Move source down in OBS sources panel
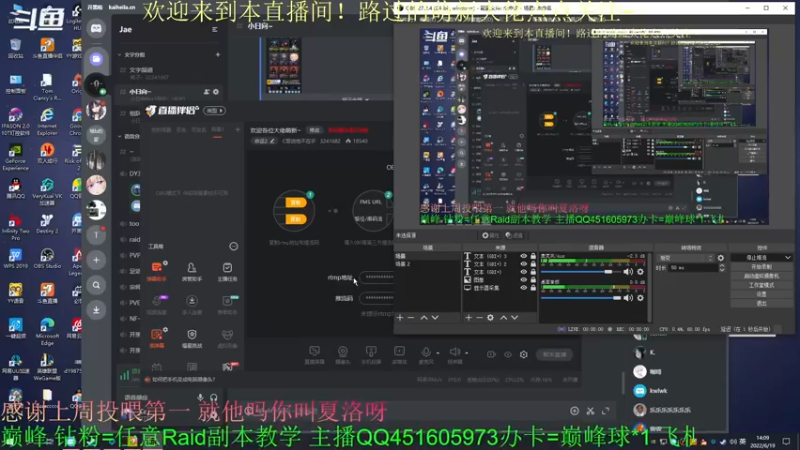Screen dimensions: 800x450 tap(515, 317)
